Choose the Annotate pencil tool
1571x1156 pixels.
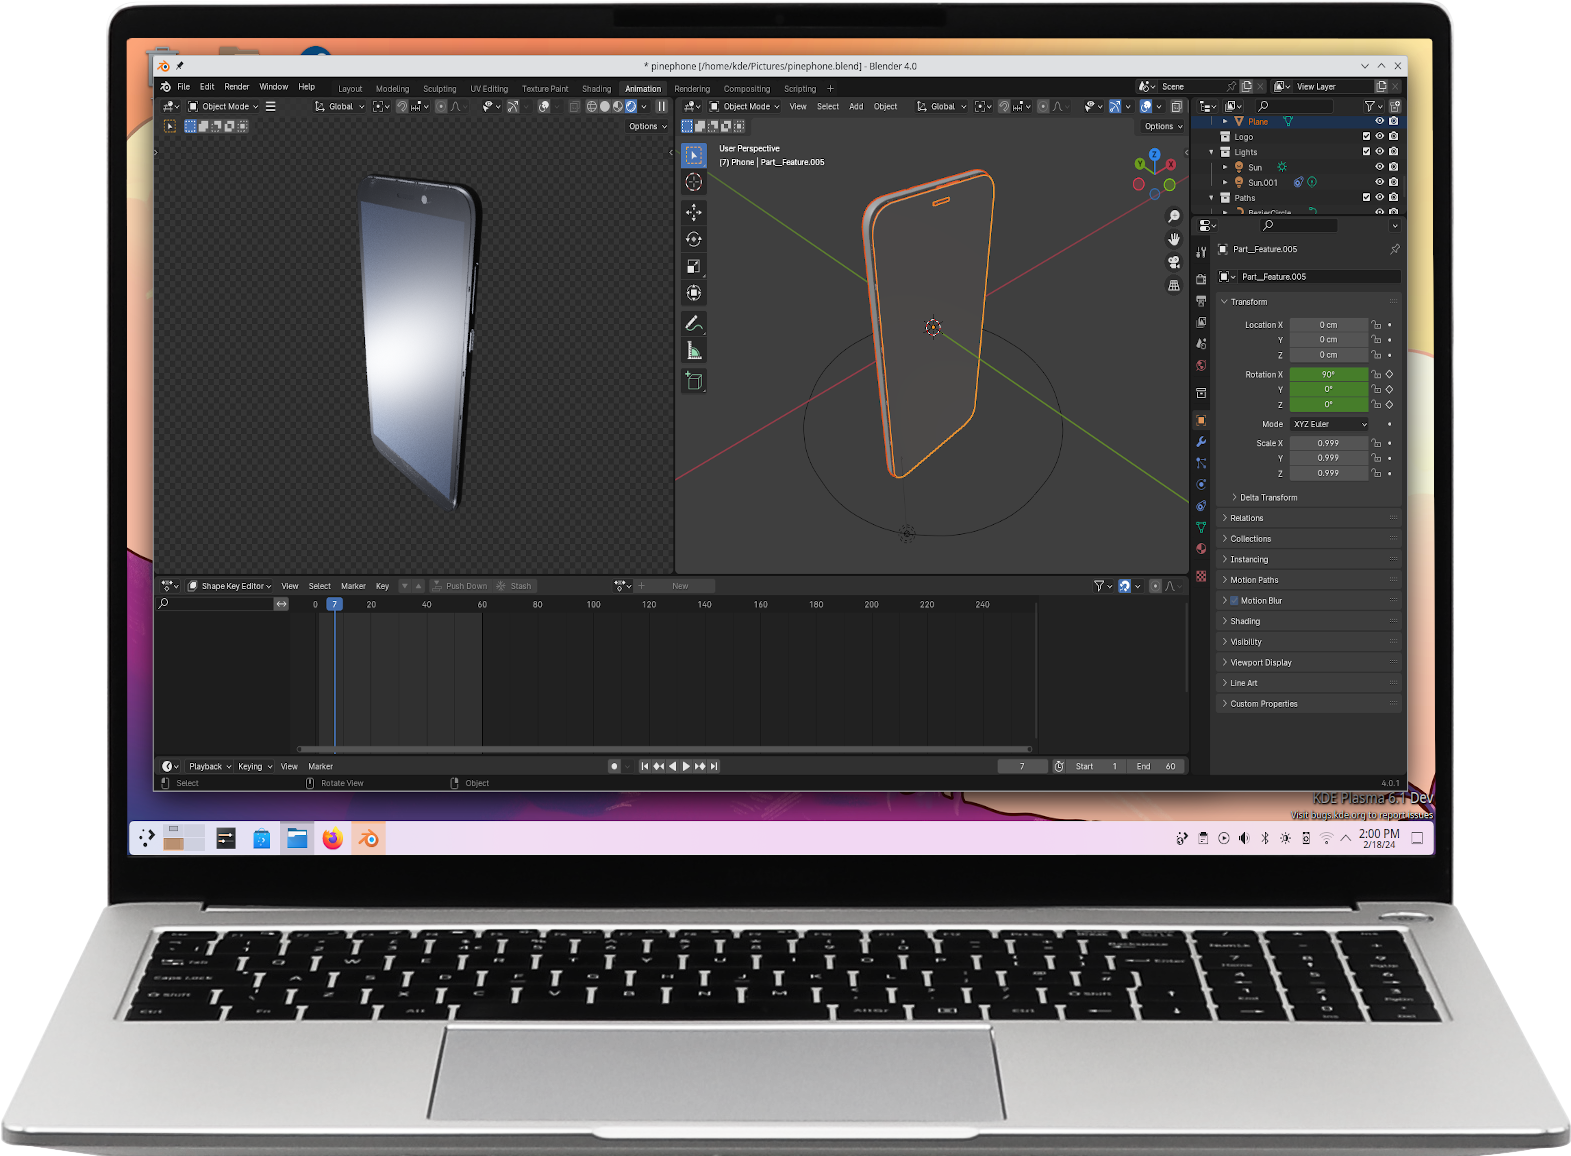click(693, 323)
